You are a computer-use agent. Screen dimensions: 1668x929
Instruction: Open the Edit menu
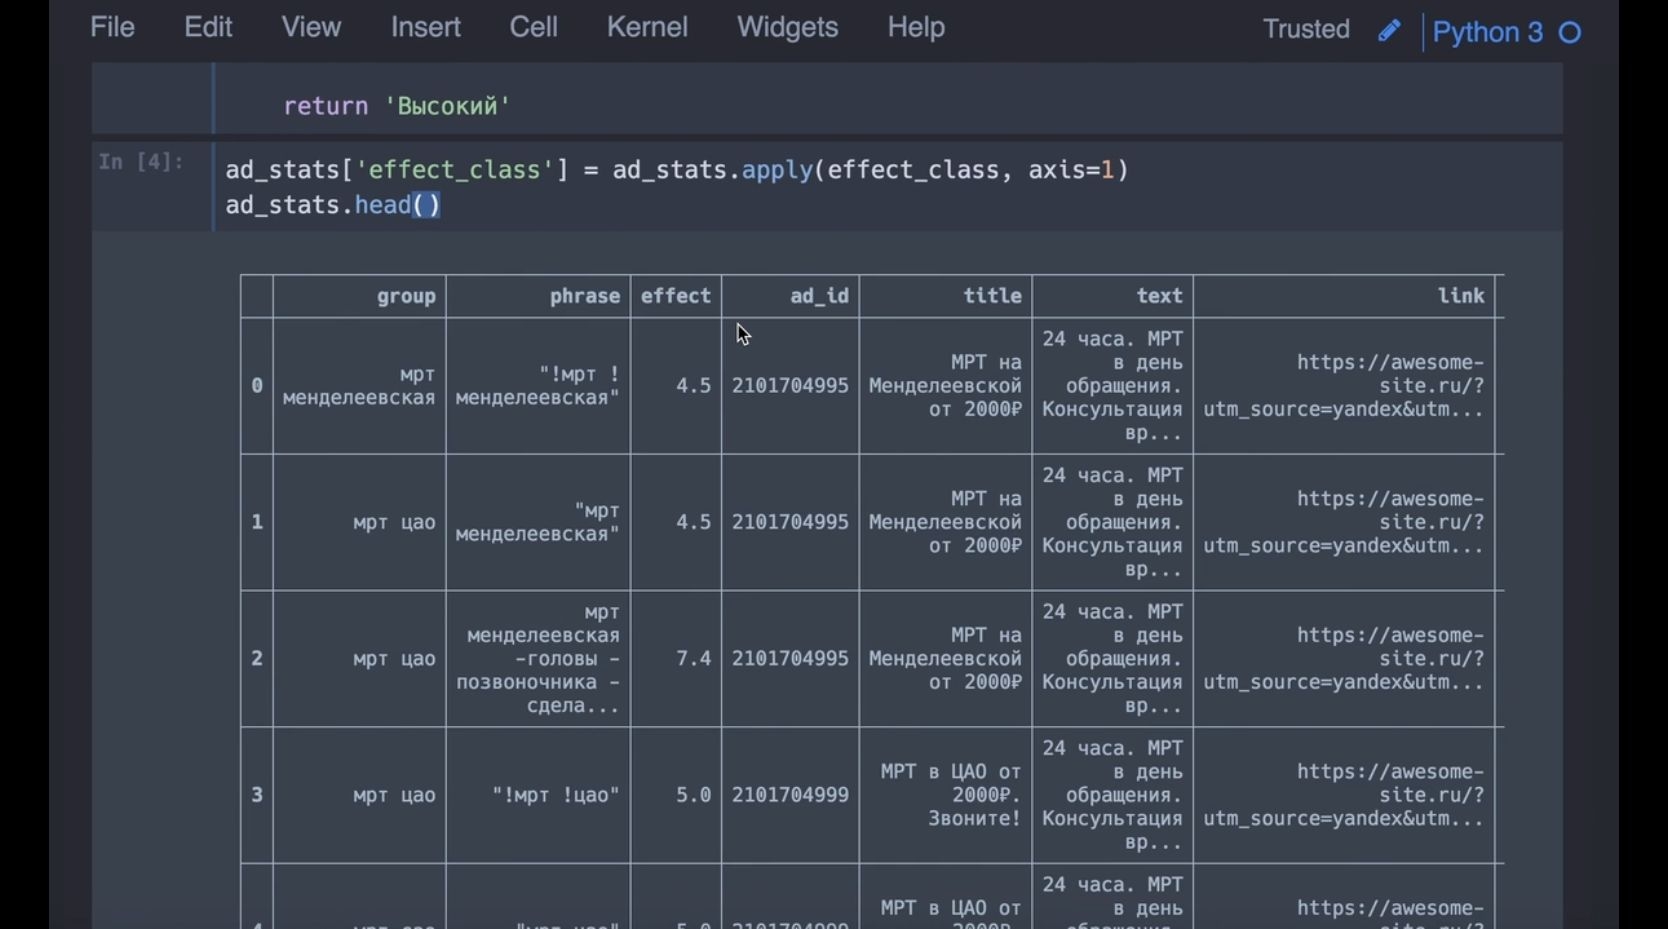pos(208,27)
